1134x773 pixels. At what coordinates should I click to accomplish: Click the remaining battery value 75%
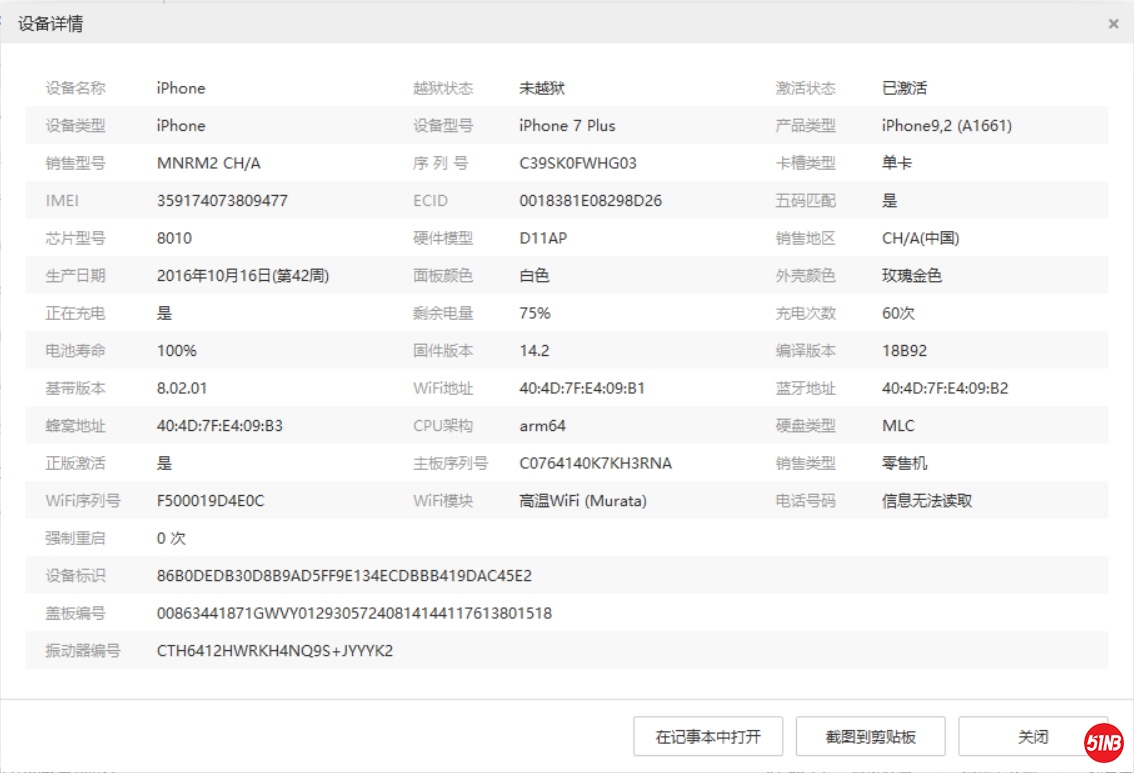click(534, 314)
